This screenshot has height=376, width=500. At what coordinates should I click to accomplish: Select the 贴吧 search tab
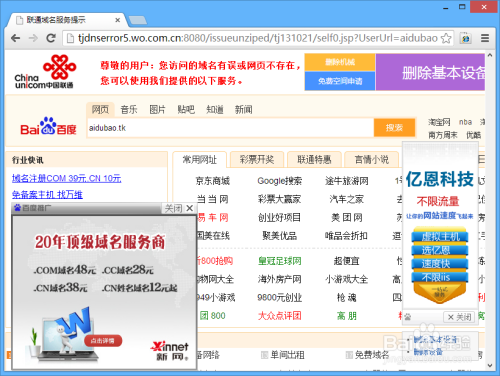(186, 109)
